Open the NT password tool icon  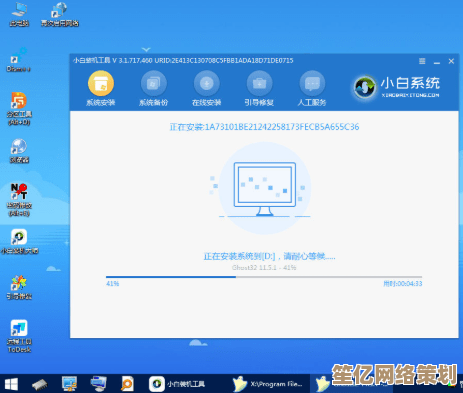click(19, 200)
